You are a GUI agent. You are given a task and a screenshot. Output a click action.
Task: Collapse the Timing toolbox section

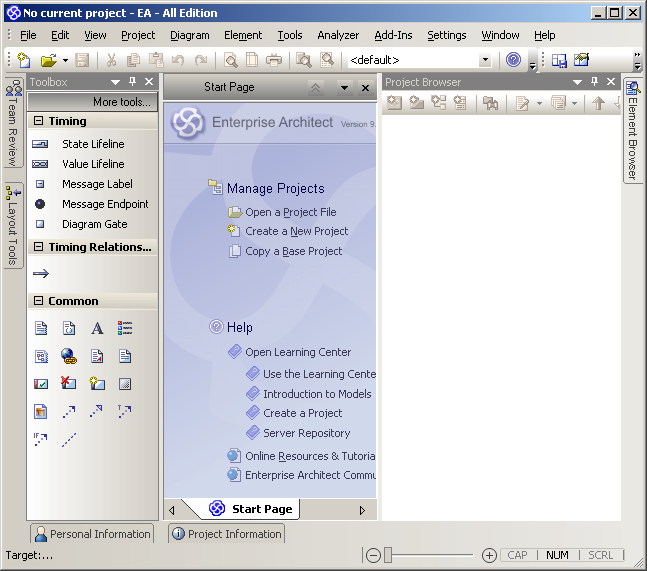[x=38, y=120]
